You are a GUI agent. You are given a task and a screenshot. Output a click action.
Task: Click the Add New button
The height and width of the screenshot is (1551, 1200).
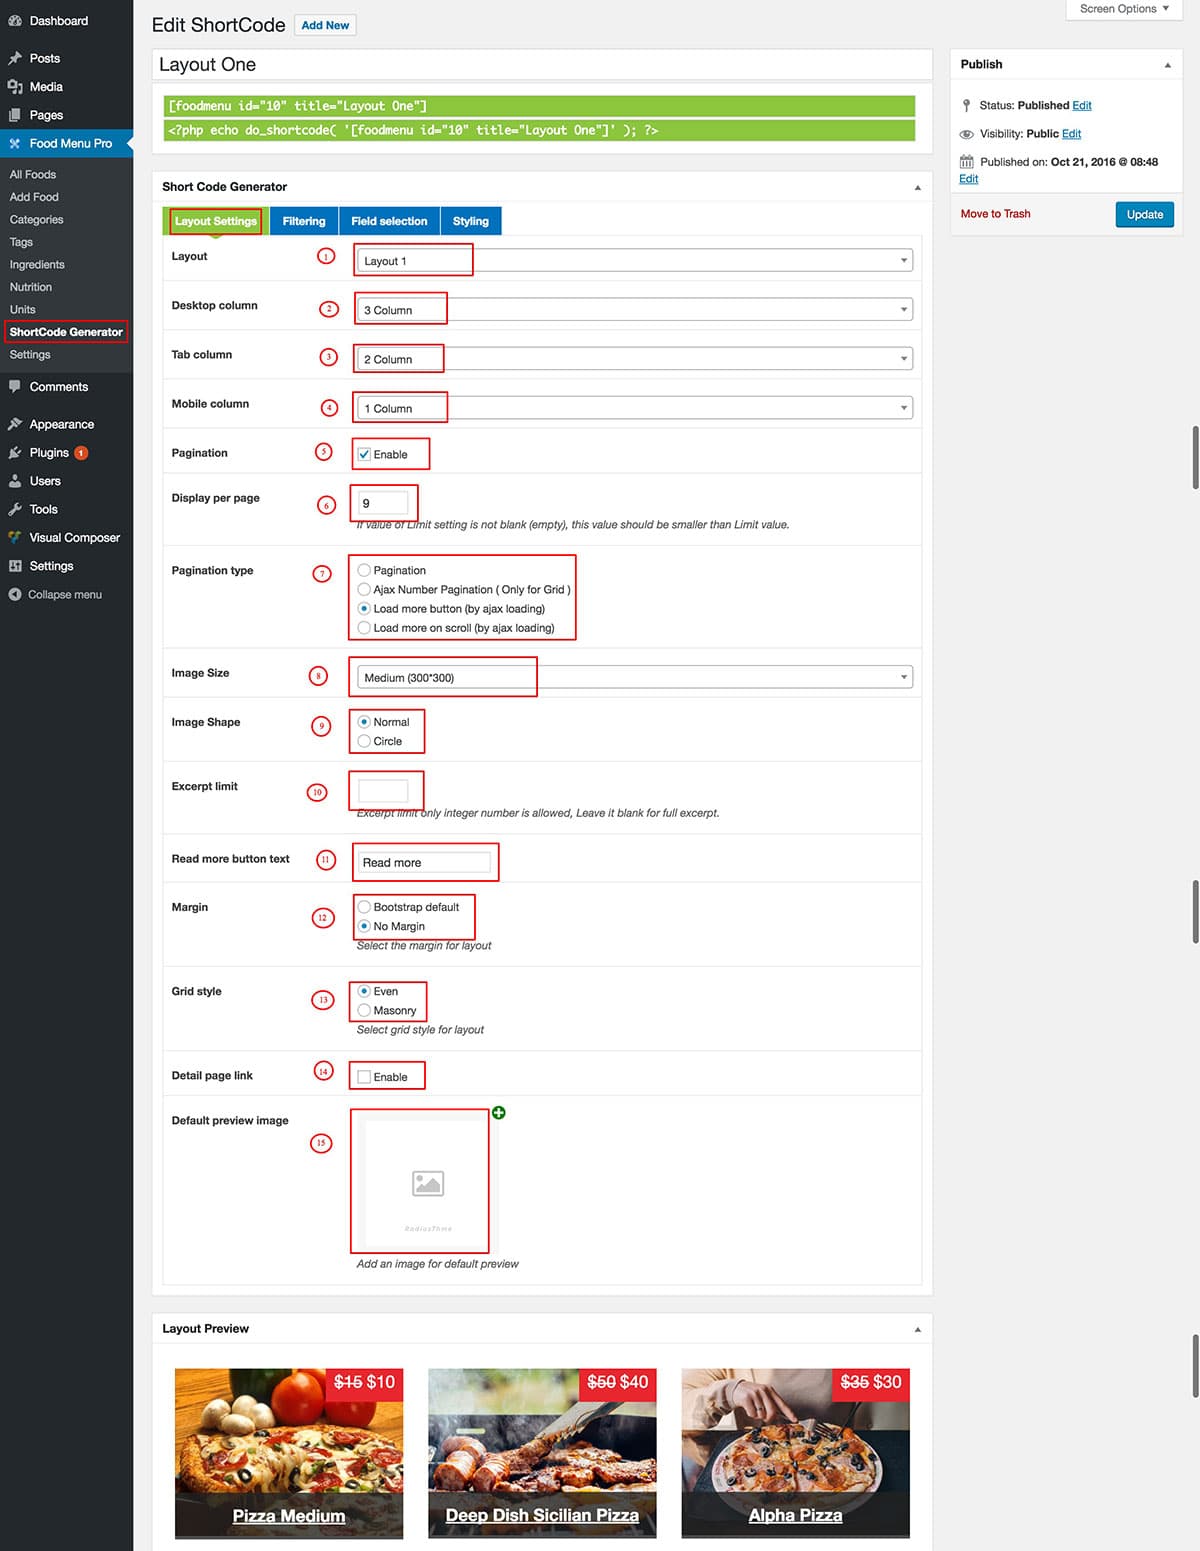pos(325,25)
